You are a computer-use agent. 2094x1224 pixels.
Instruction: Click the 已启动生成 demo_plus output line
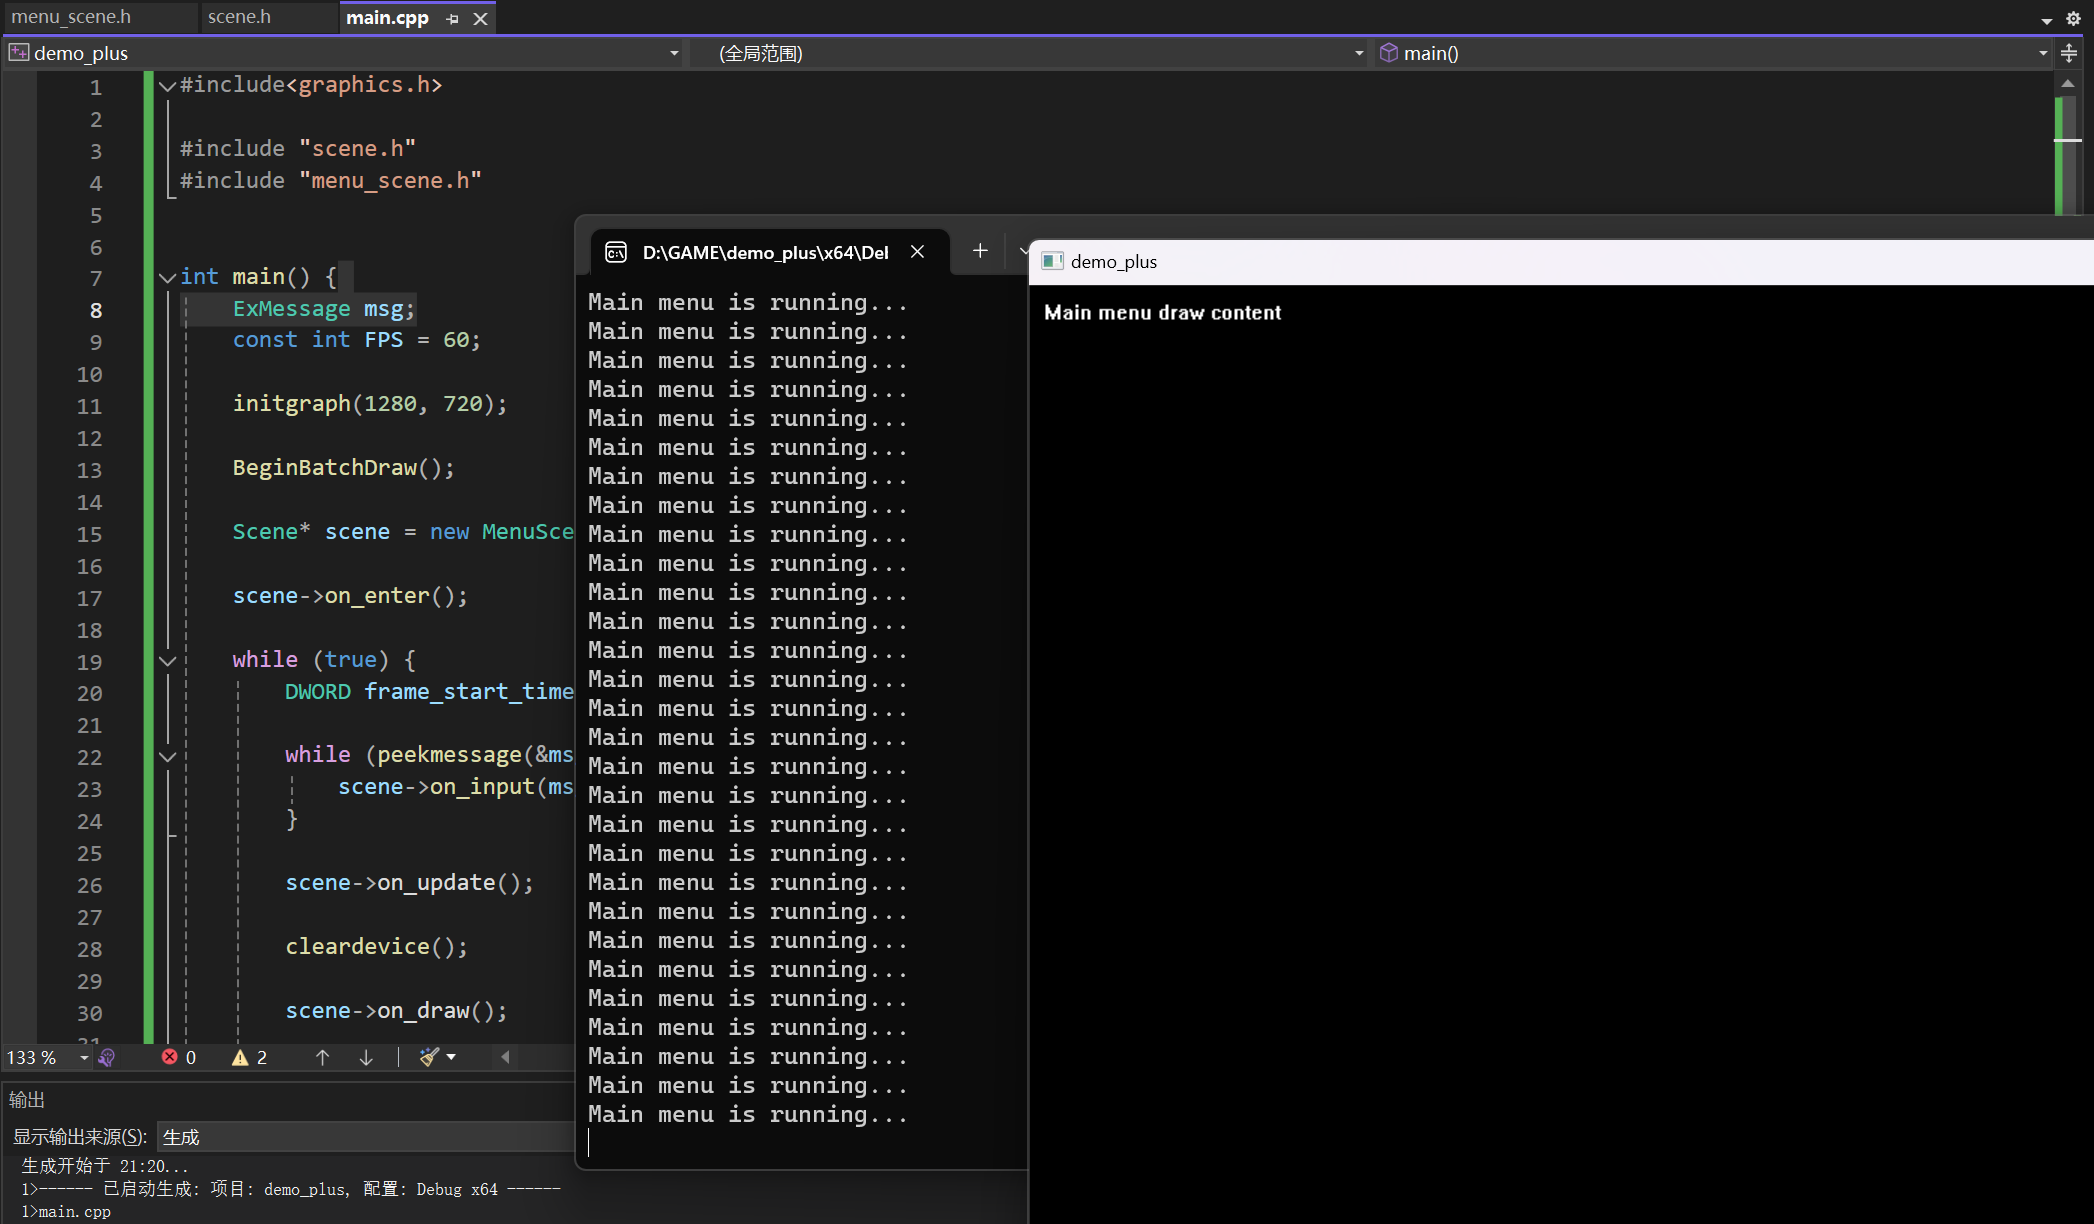(x=291, y=1189)
